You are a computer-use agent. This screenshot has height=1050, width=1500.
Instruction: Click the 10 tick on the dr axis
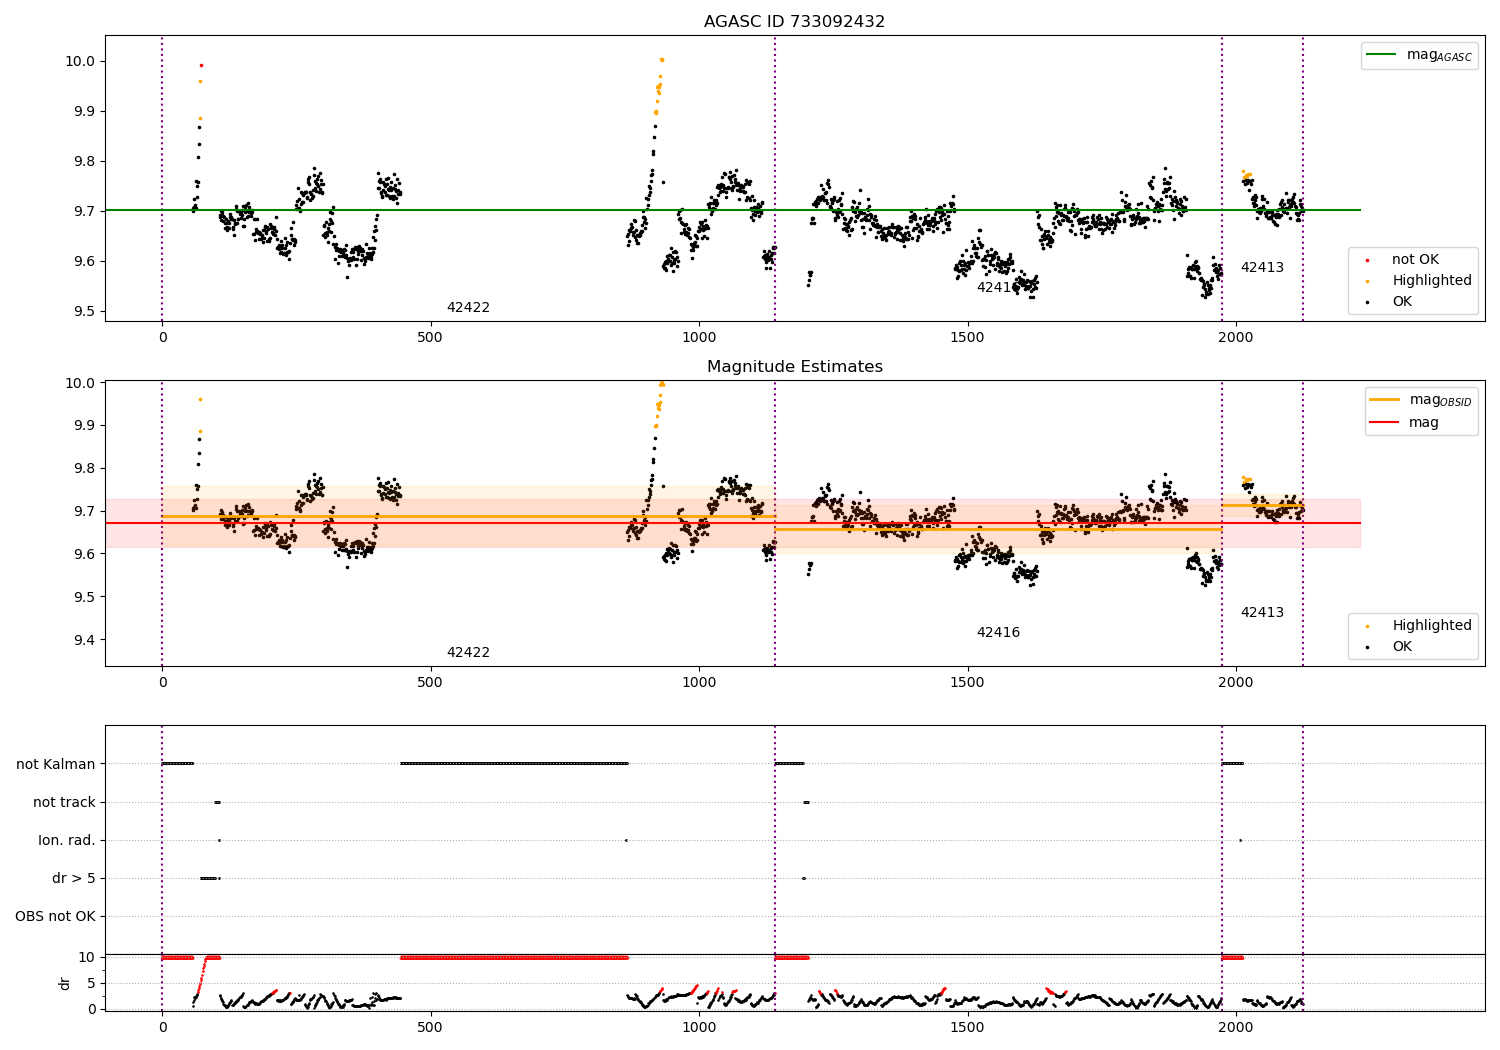[x=87, y=958]
